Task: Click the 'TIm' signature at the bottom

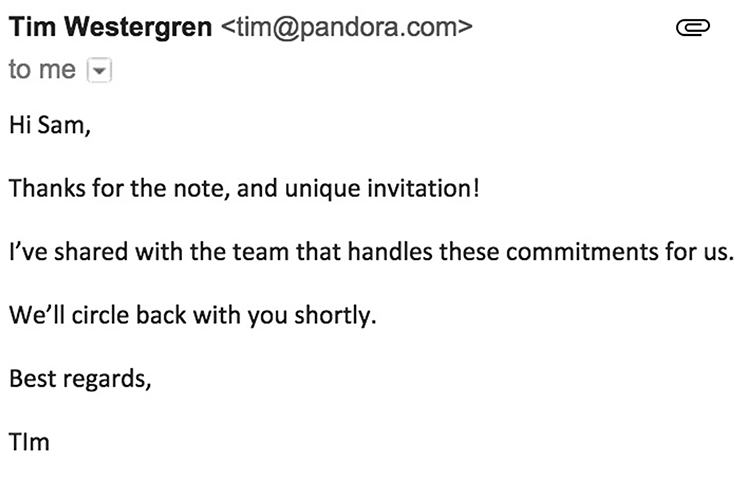Action: [x=29, y=442]
